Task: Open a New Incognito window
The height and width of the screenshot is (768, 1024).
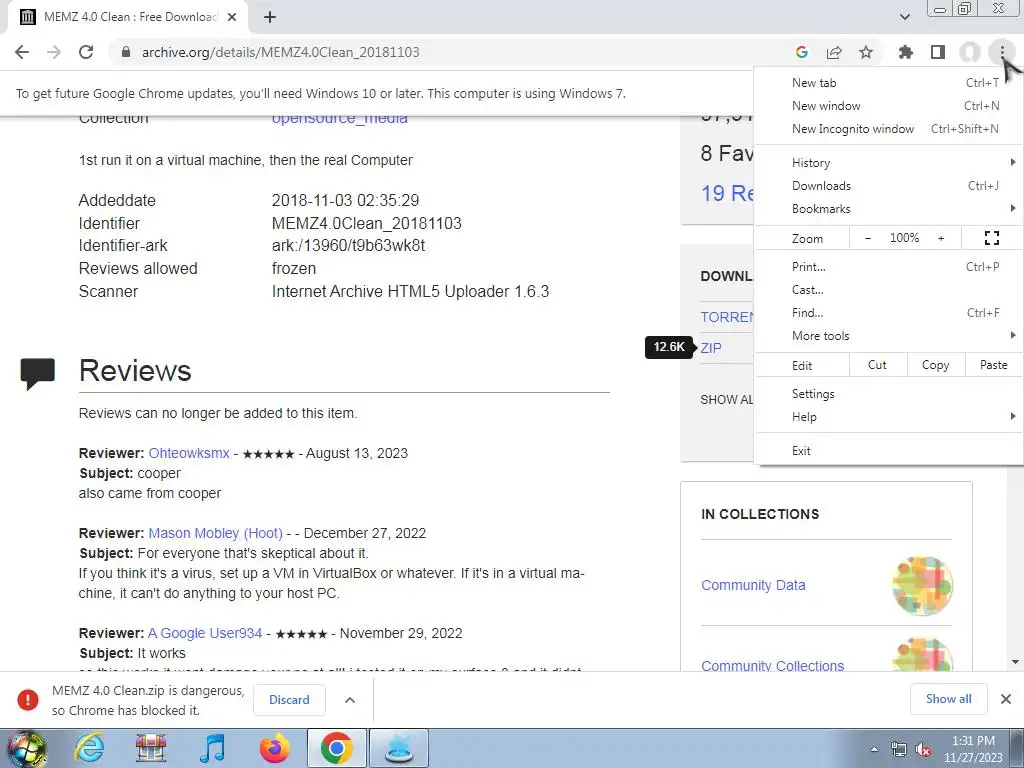Action: (888, 129)
